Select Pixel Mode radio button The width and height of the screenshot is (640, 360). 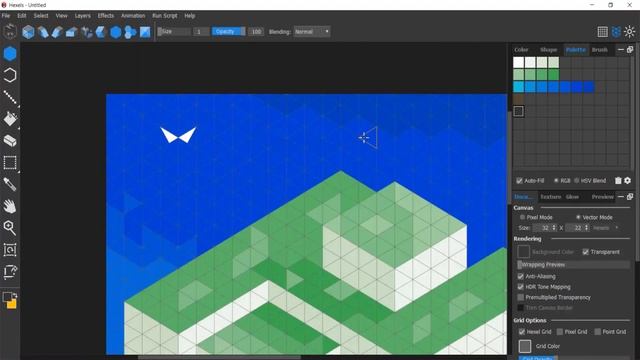tap(522, 217)
